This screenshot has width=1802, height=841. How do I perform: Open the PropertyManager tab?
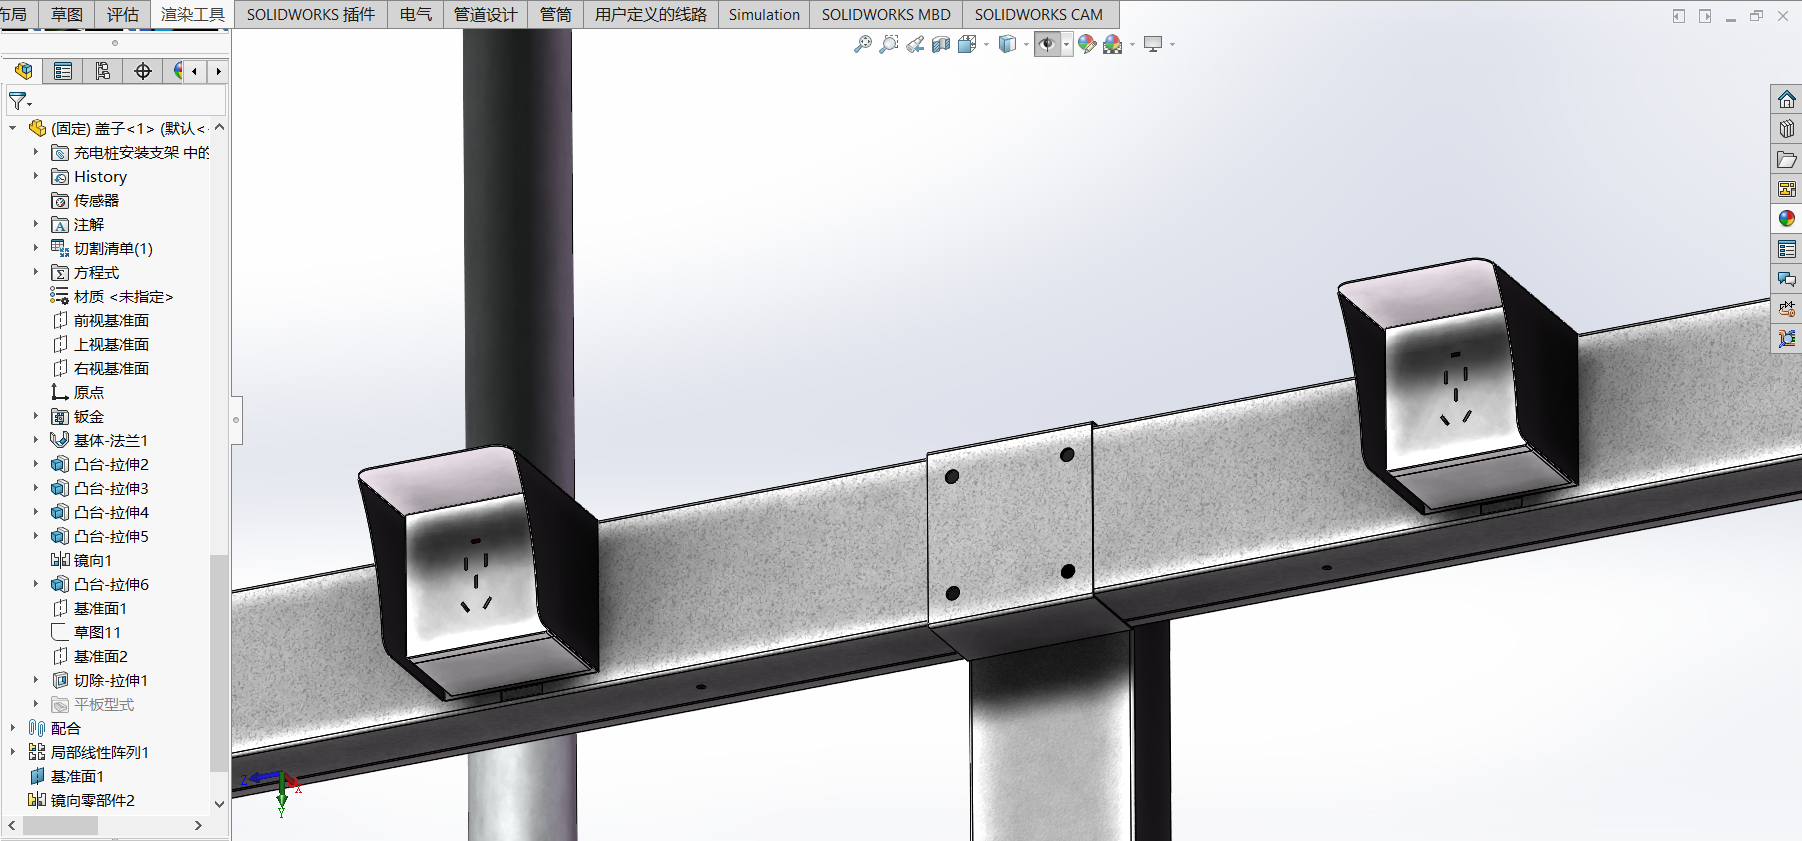(63, 71)
